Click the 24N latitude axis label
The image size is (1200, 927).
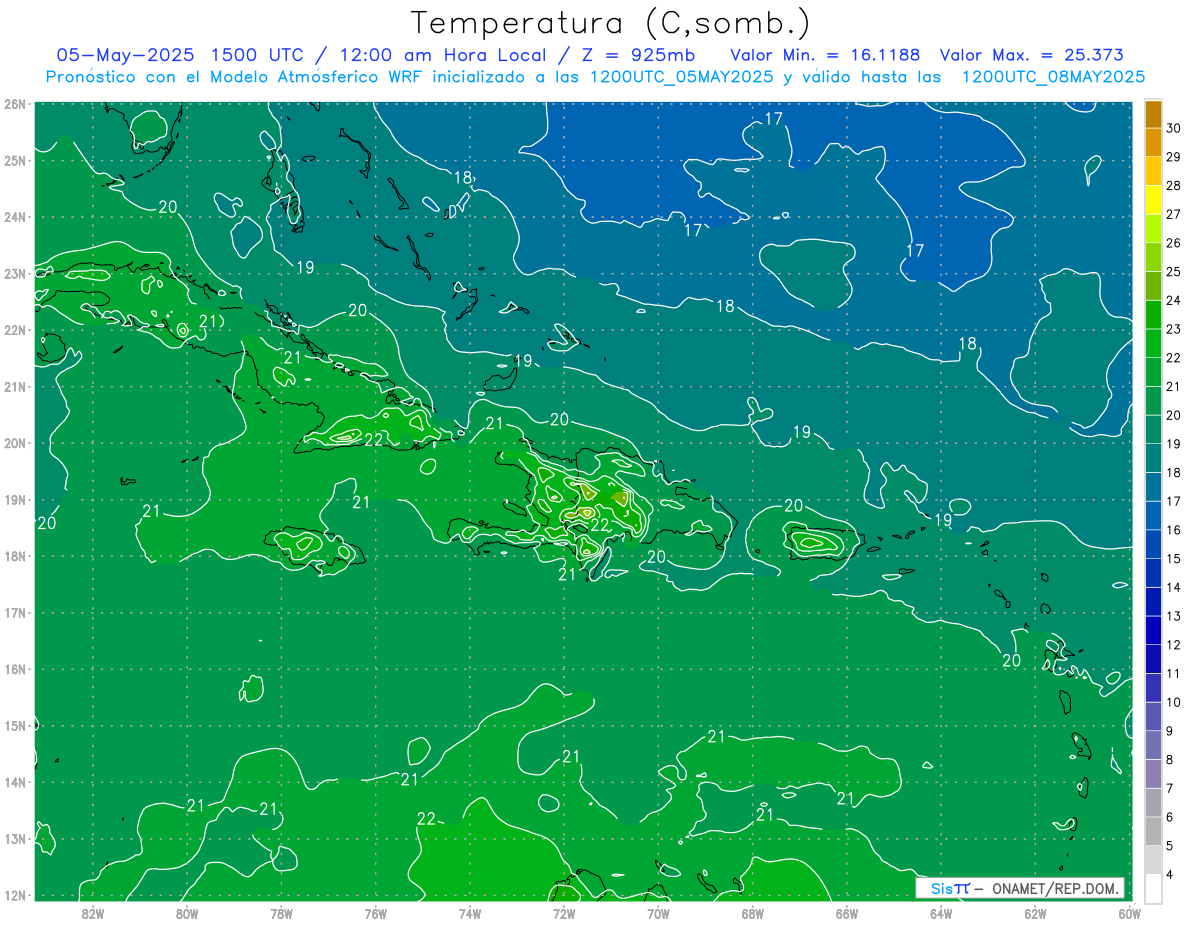coord(14,216)
